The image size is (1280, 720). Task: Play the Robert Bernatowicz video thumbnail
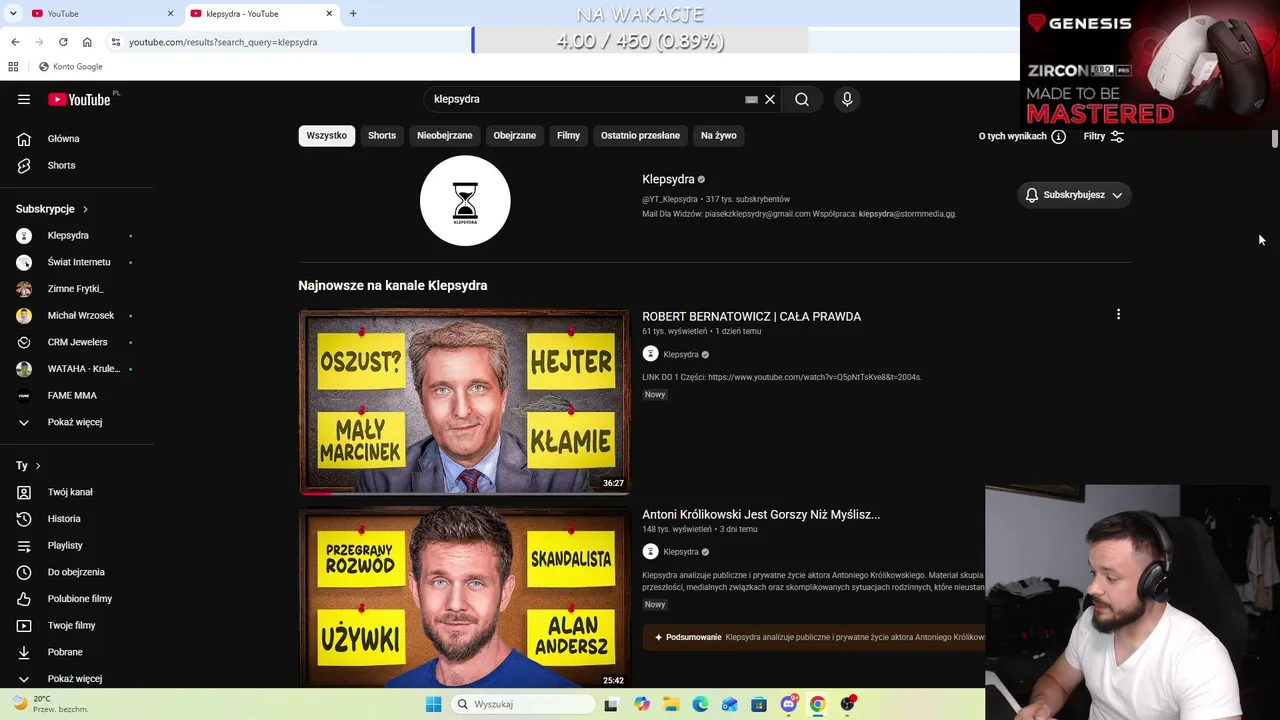click(464, 402)
